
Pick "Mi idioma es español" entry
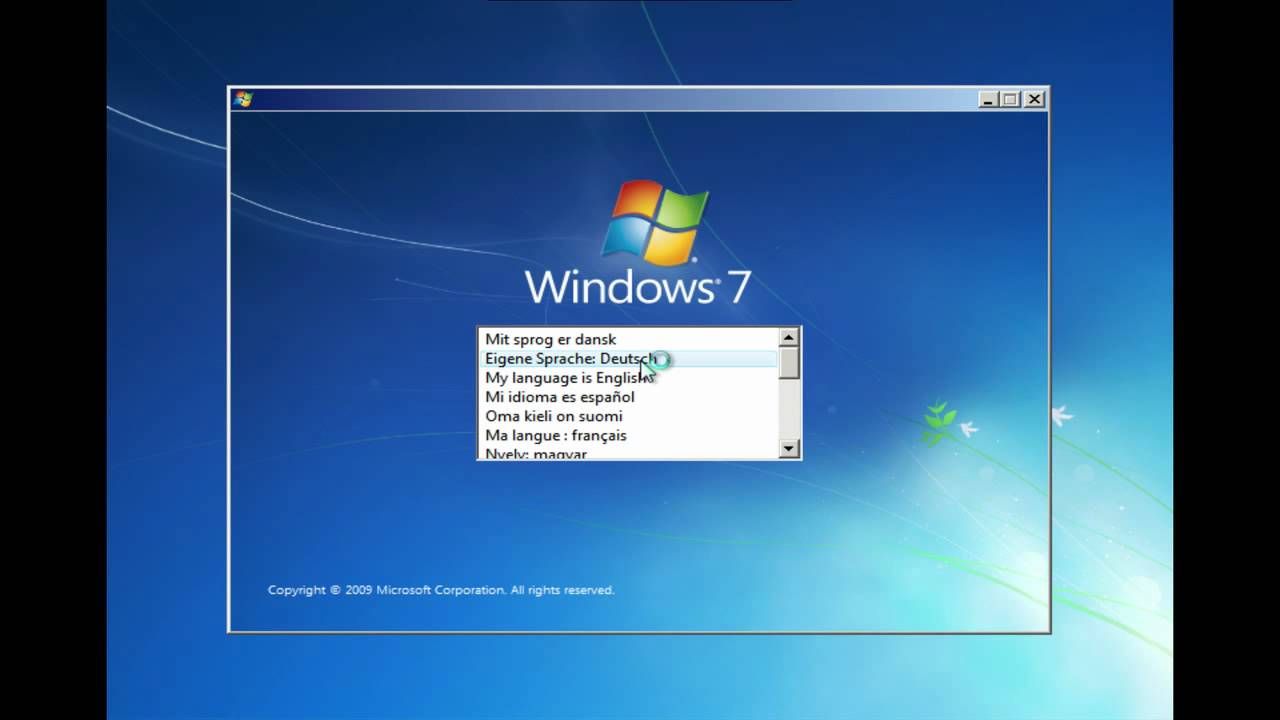(x=629, y=397)
